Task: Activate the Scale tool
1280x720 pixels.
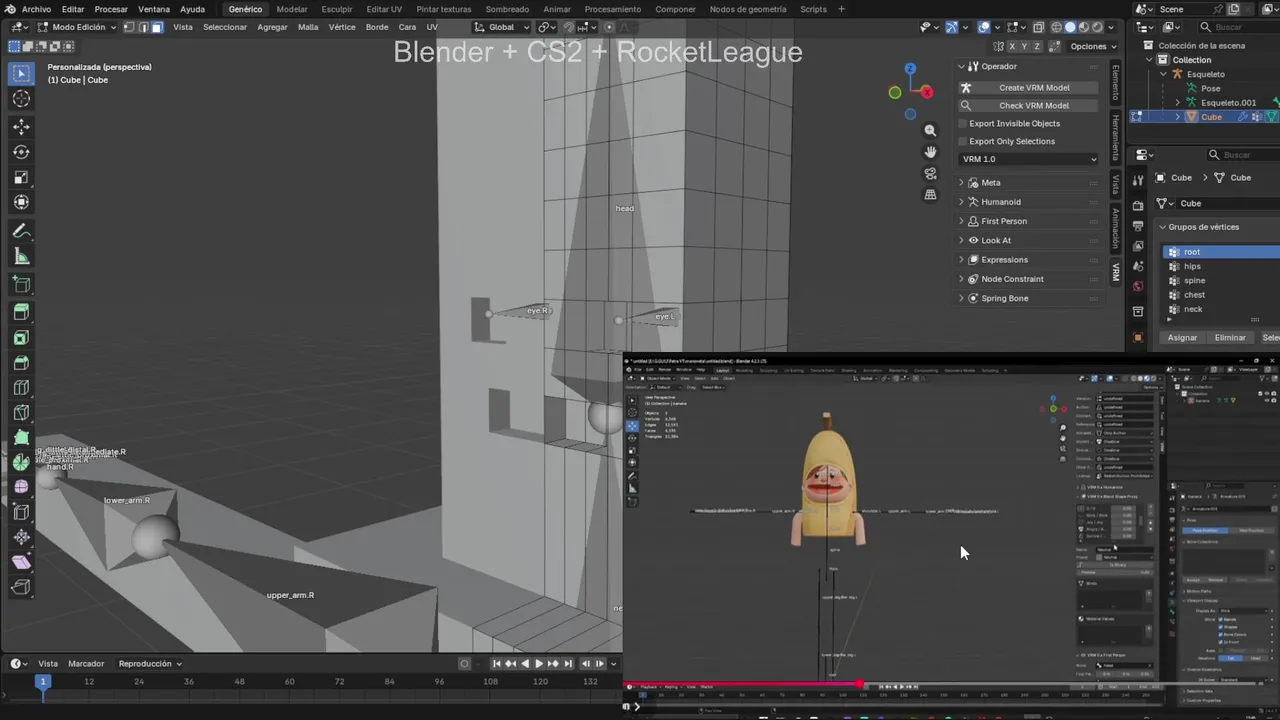Action: 21,177
